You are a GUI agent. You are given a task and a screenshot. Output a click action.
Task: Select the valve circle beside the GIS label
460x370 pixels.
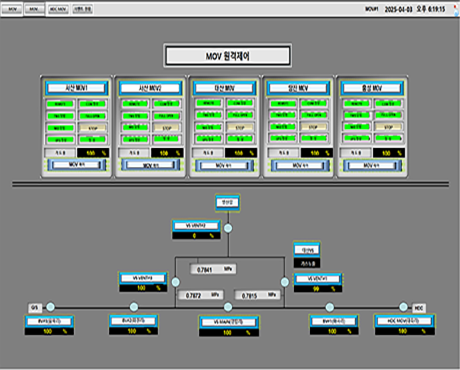(50, 307)
